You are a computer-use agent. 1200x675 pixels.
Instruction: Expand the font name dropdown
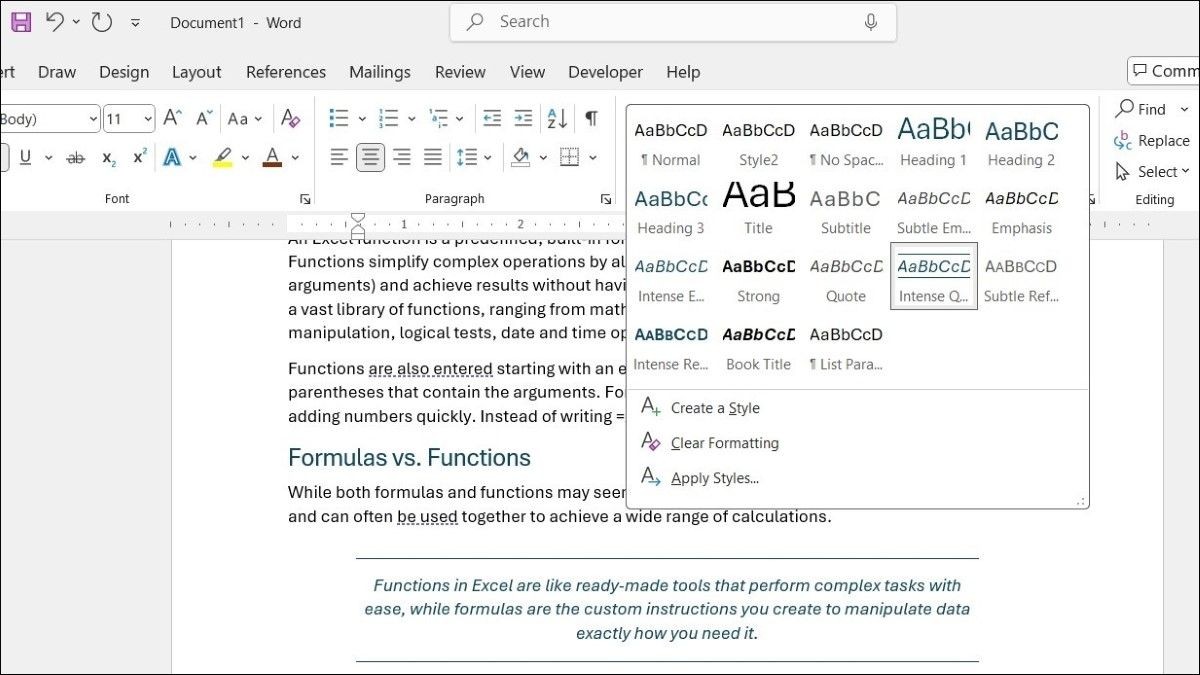tap(93, 119)
